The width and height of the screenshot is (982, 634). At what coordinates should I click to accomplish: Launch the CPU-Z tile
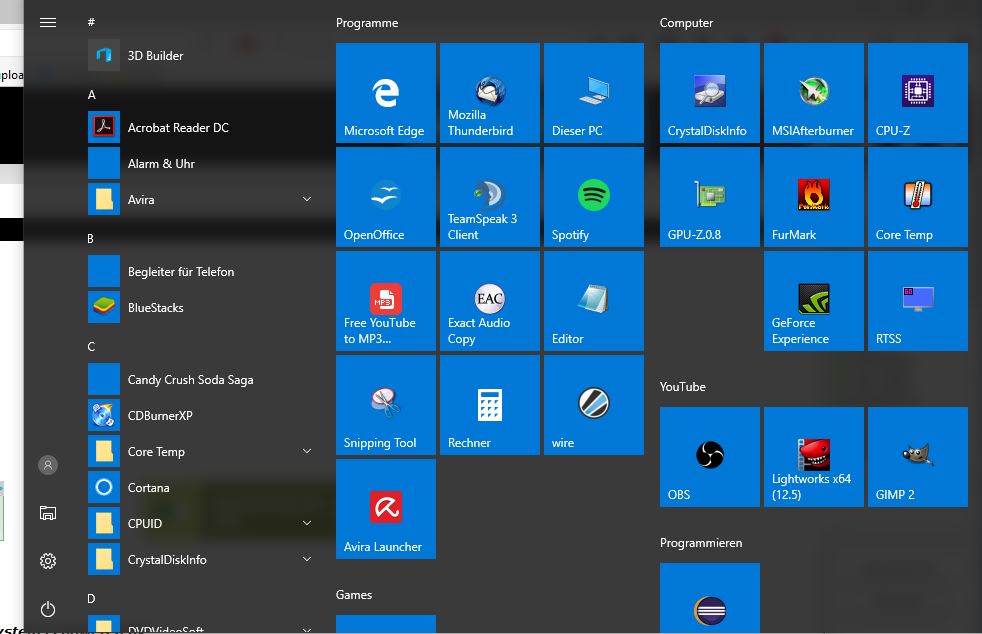tap(917, 93)
